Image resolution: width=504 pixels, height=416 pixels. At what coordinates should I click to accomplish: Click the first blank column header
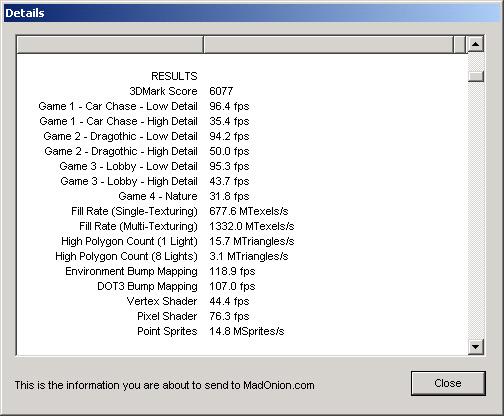(x=110, y=44)
